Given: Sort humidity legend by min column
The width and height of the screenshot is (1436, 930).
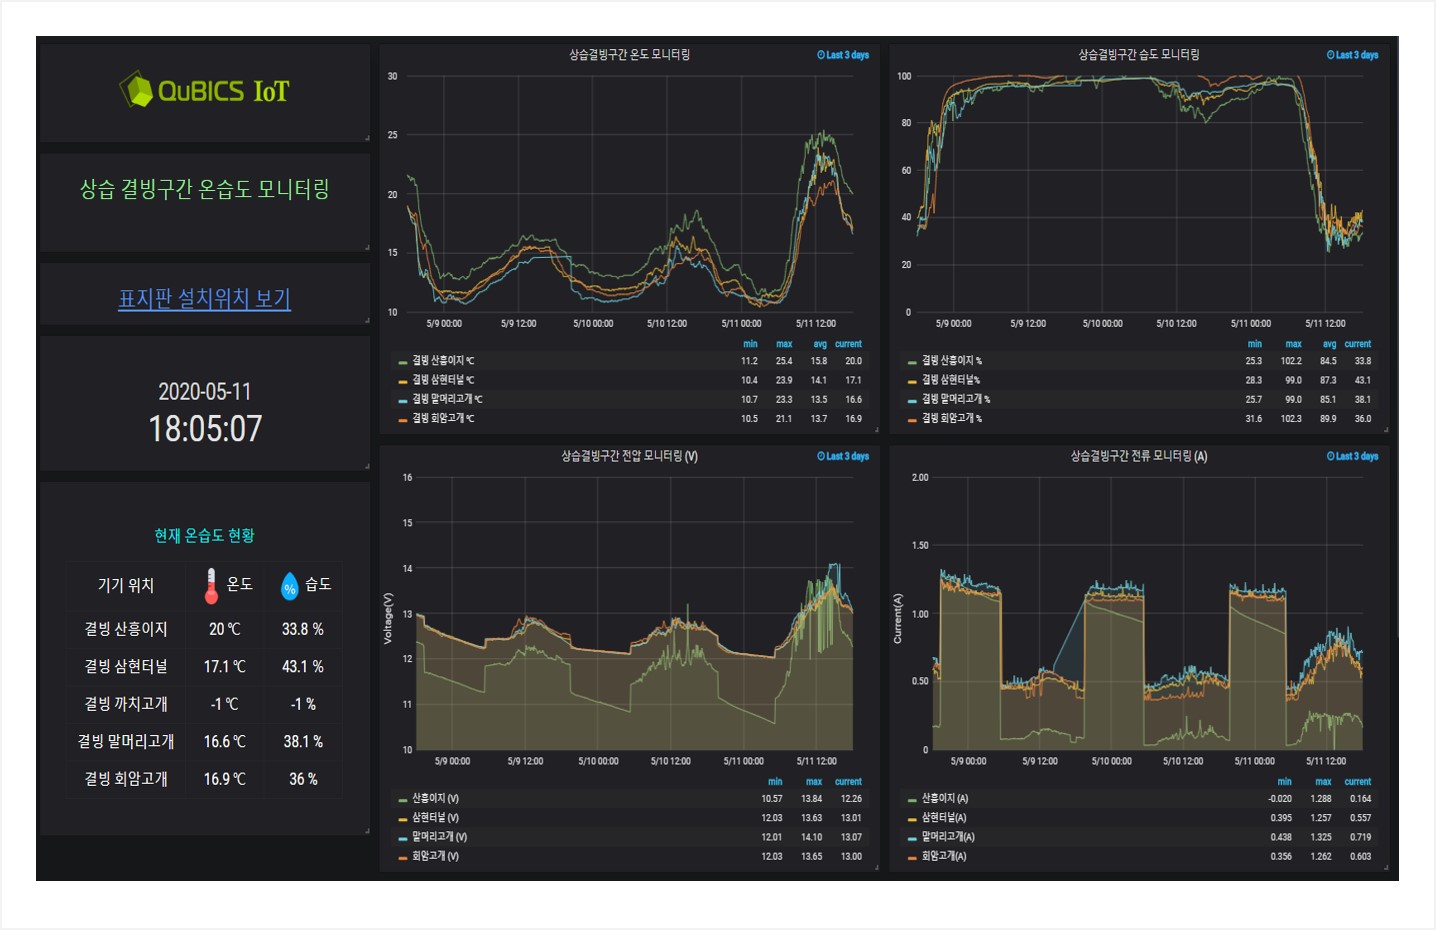Looking at the screenshot, I should coord(1255,344).
